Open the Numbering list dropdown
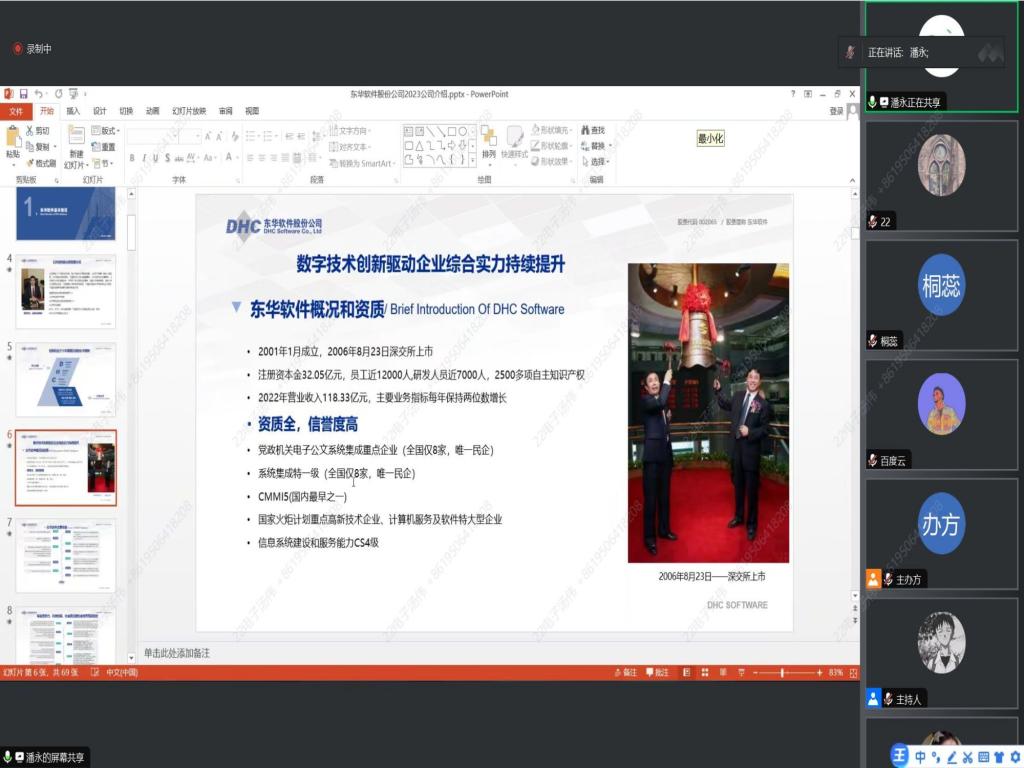The image size is (1024, 768). [268, 136]
